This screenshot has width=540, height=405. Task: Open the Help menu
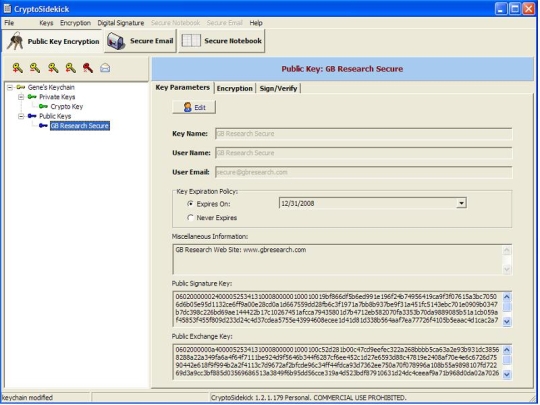point(256,23)
